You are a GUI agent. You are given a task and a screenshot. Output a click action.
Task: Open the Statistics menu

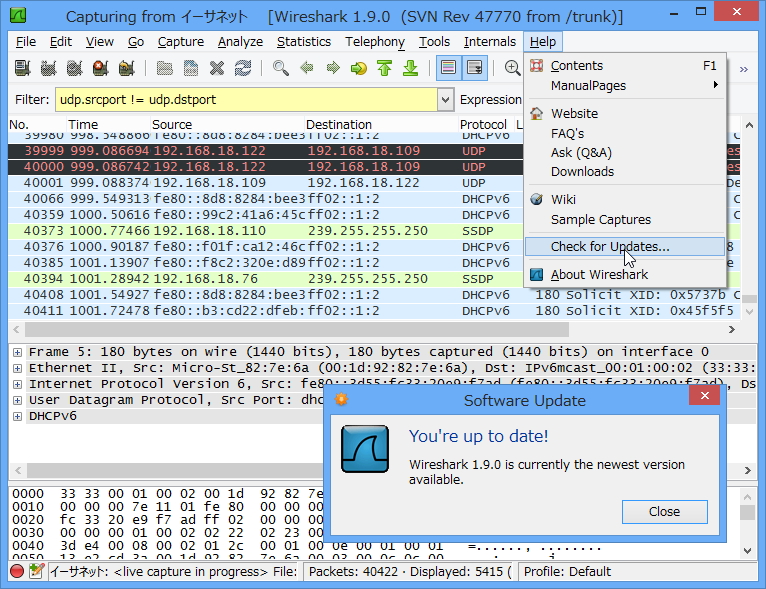(304, 42)
